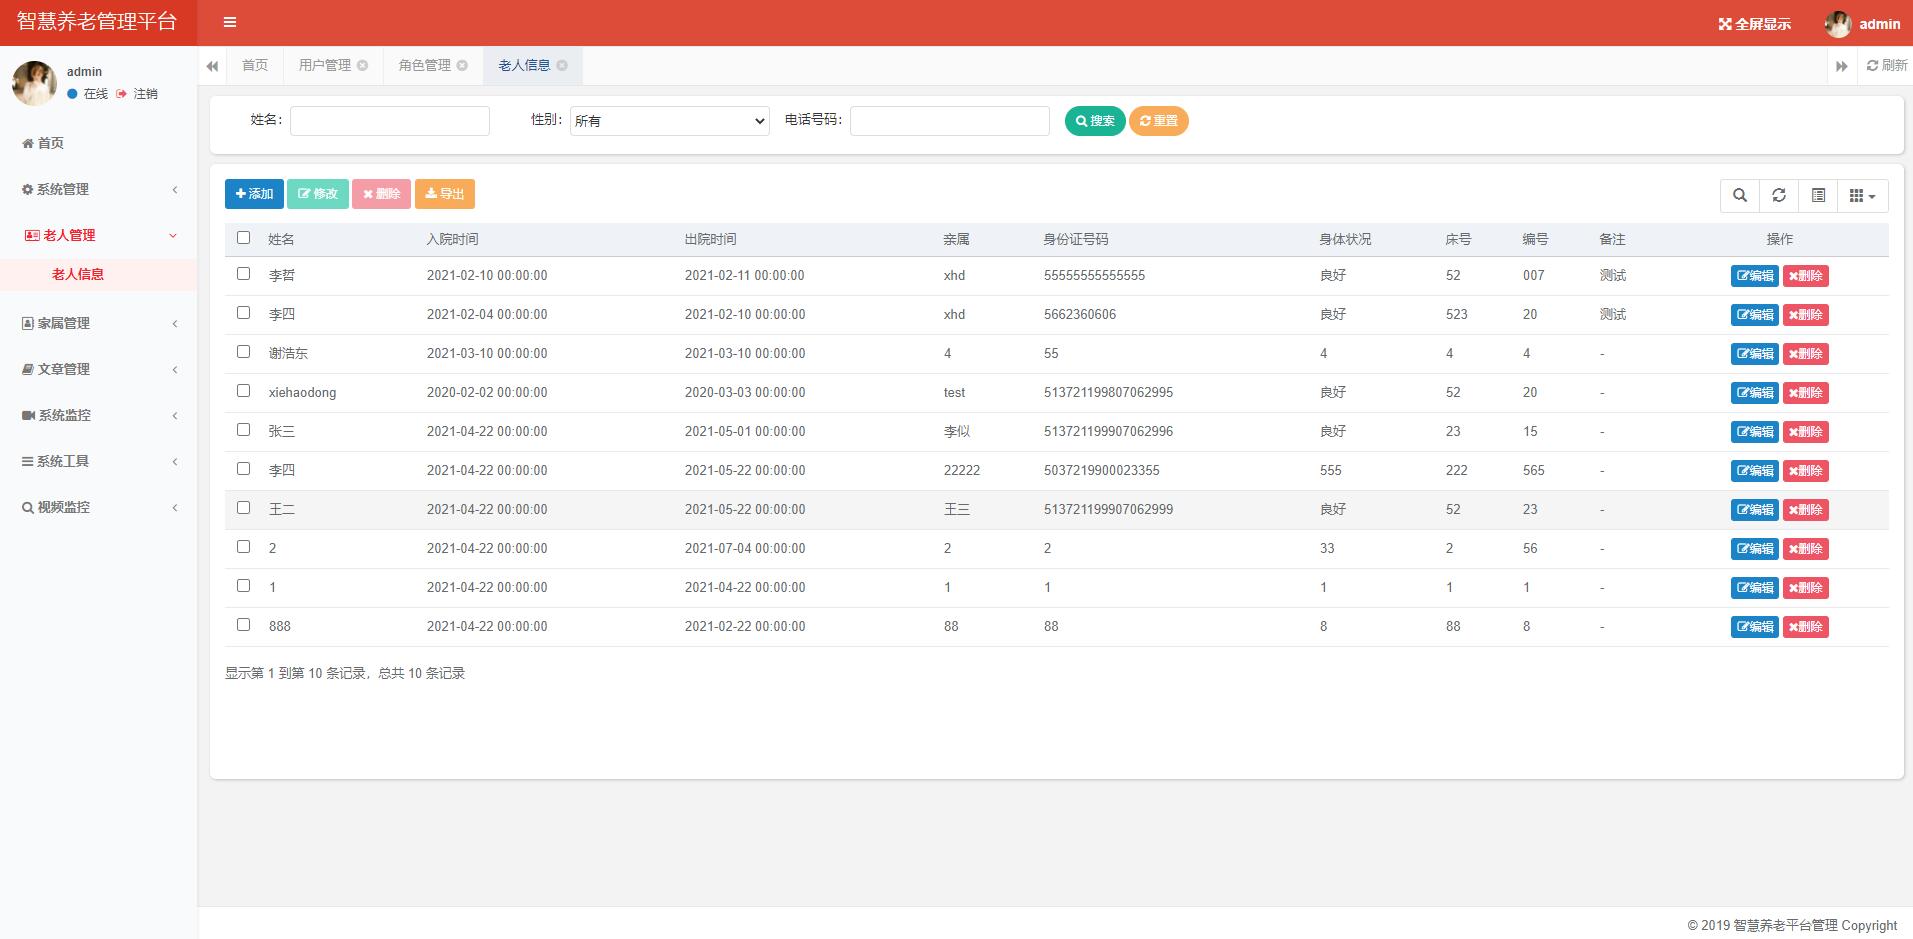Click red 删除 for row 张三

tap(1806, 432)
